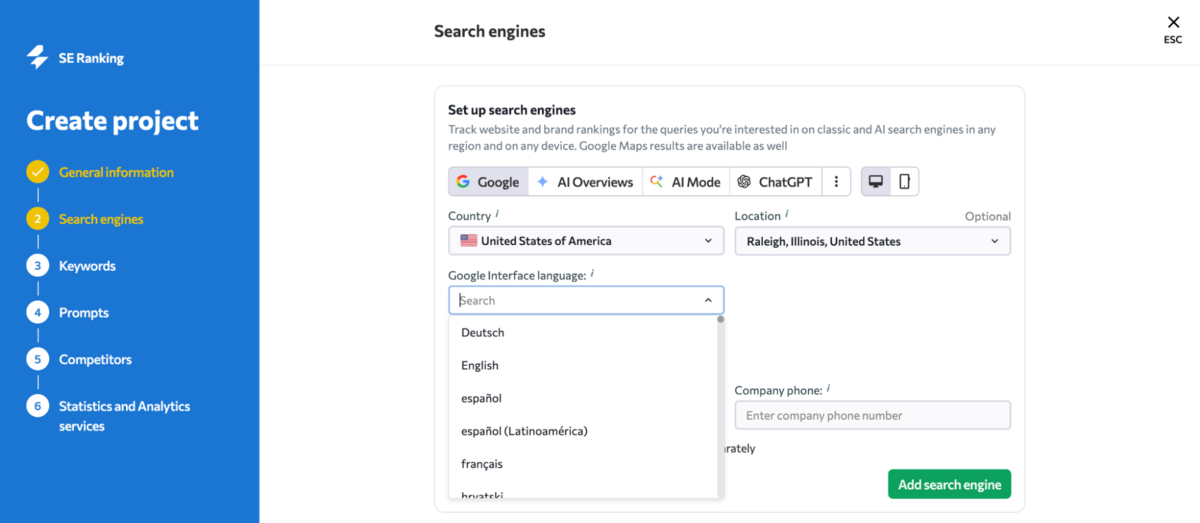Open the Country dropdown

[x=586, y=241]
